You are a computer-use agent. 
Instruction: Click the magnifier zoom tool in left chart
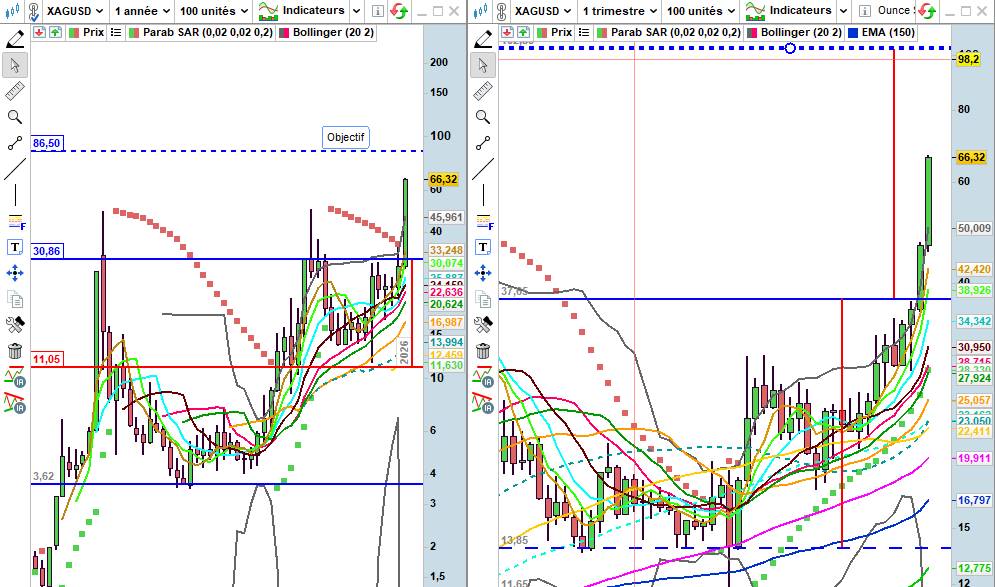(x=15, y=118)
